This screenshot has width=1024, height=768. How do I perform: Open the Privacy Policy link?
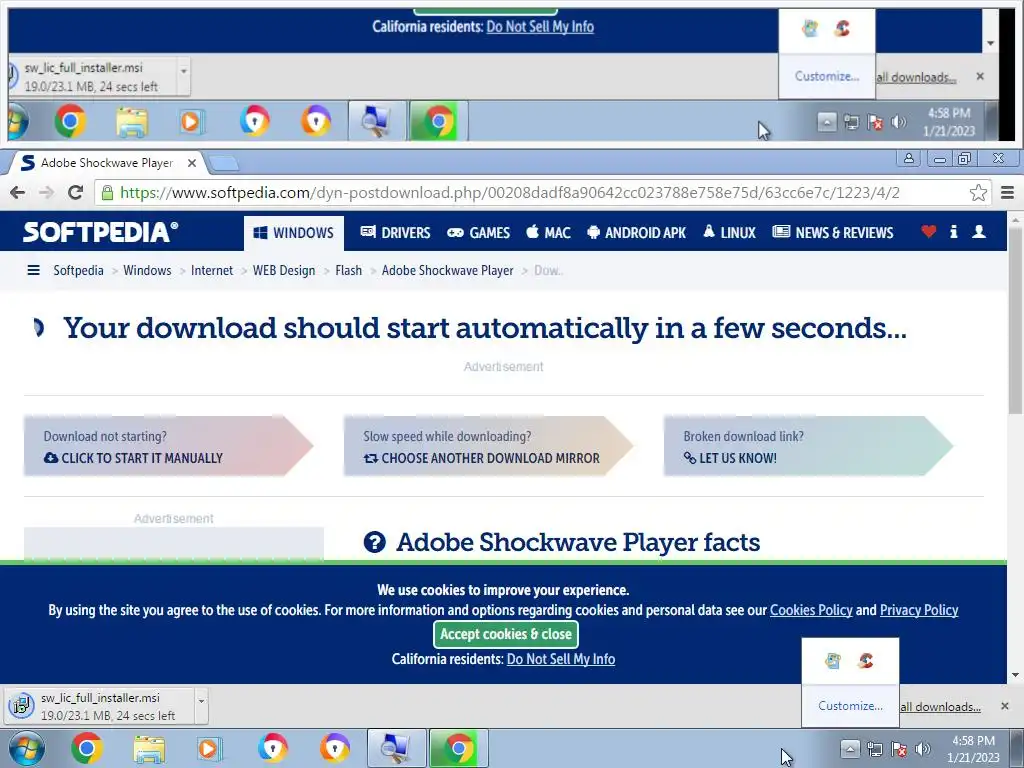click(919, 610)
